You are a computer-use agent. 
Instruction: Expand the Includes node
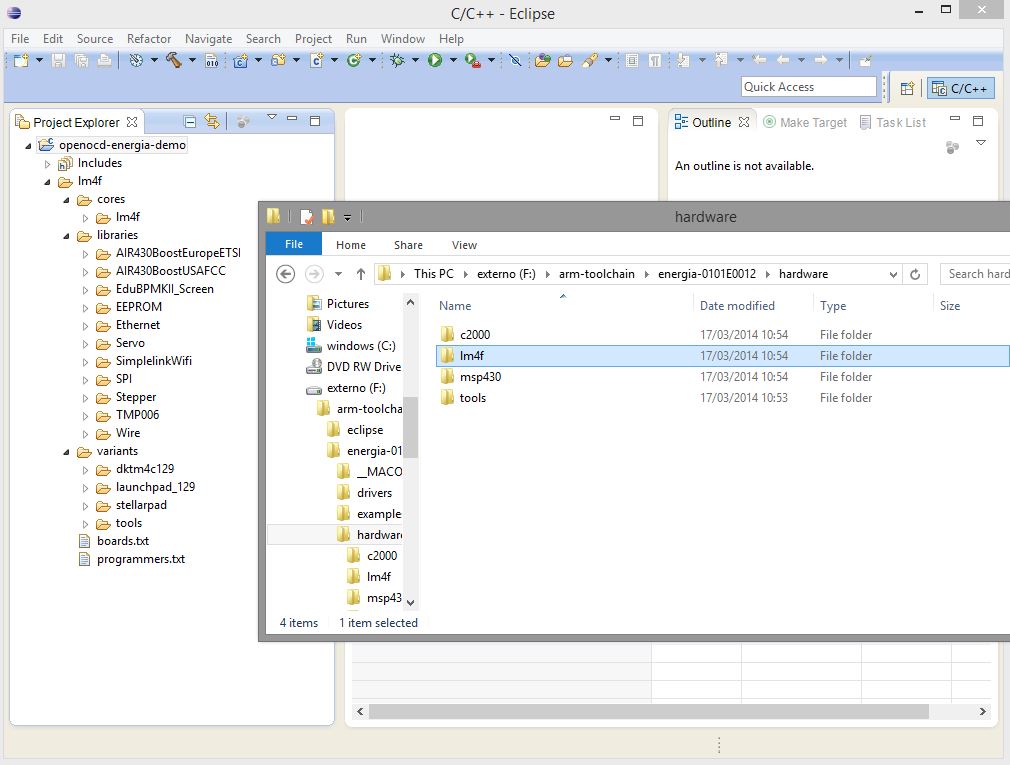coord(47,164)
